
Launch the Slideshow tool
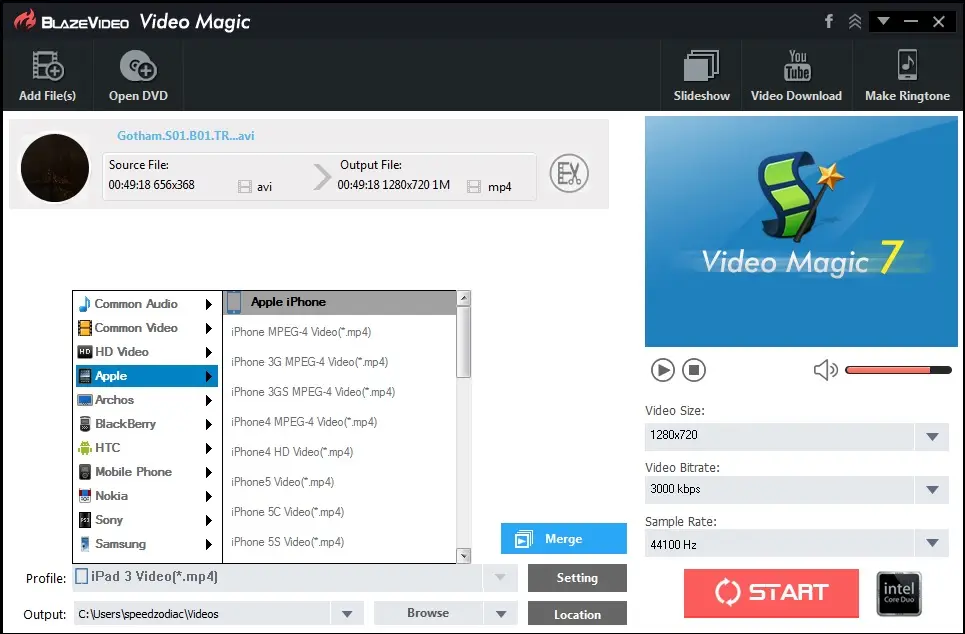point(702,75)
